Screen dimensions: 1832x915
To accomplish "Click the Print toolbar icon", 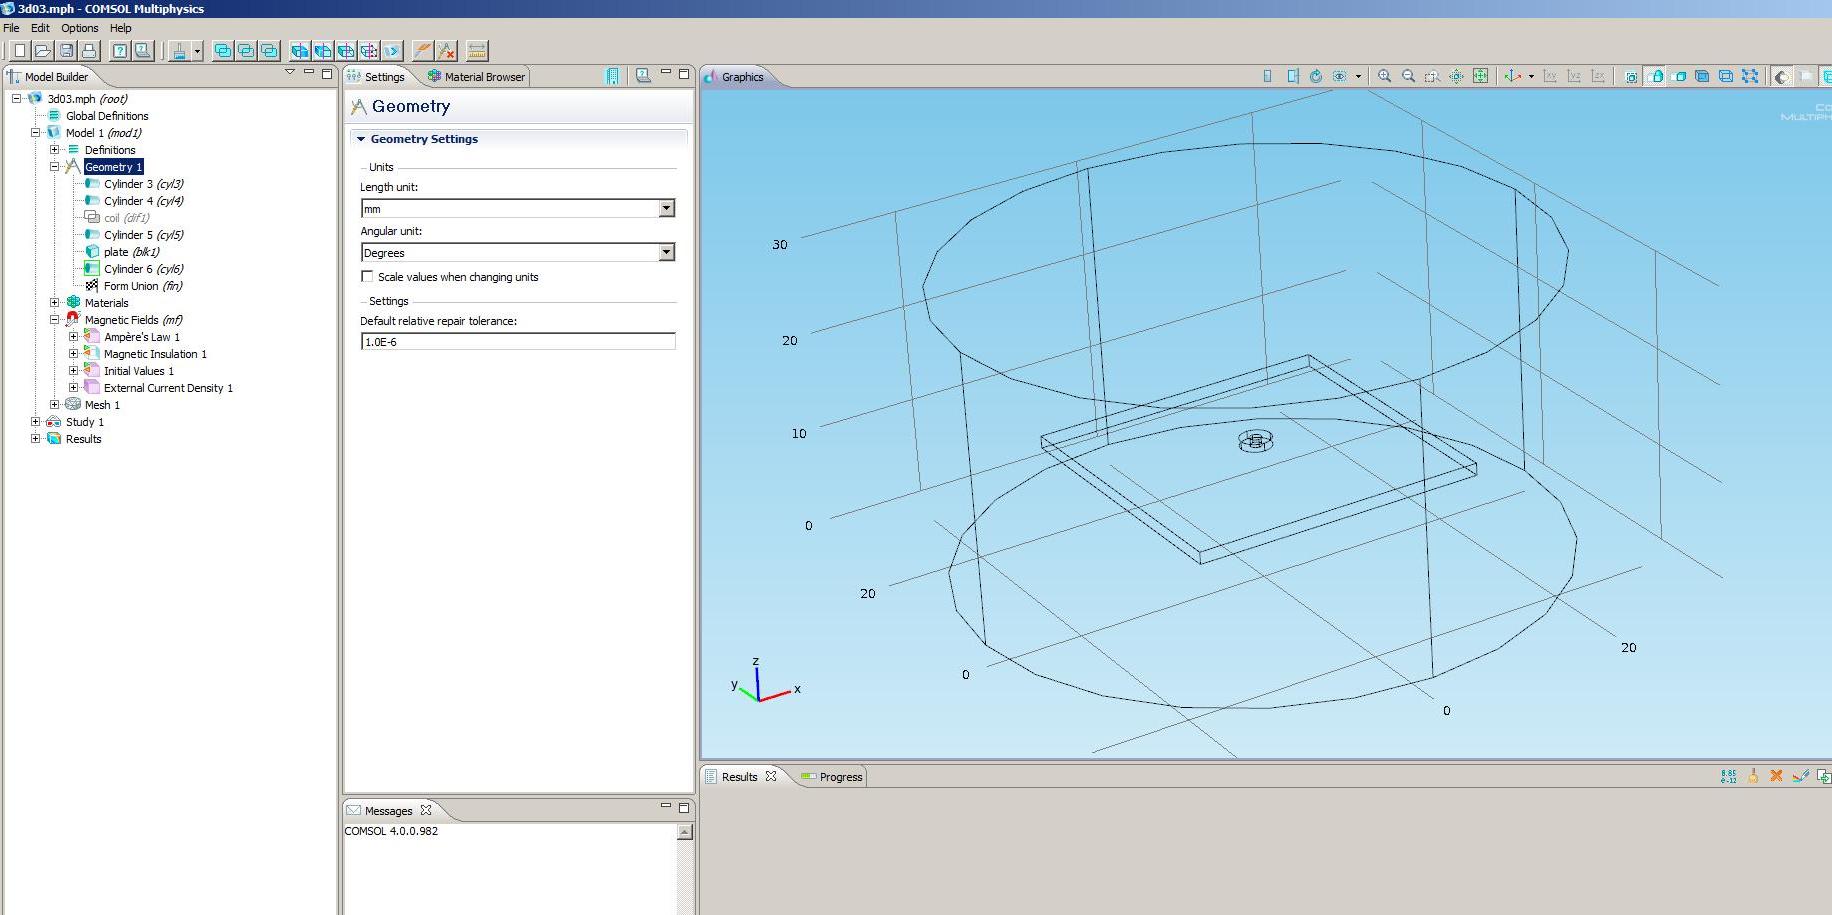I will click(x=89, y=51).
